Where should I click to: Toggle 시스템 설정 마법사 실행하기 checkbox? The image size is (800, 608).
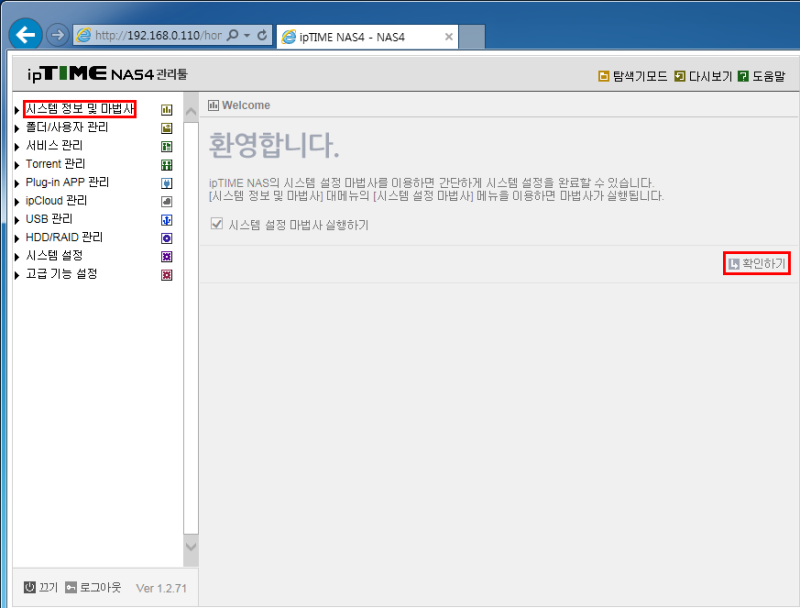click(x=217, y=224)
